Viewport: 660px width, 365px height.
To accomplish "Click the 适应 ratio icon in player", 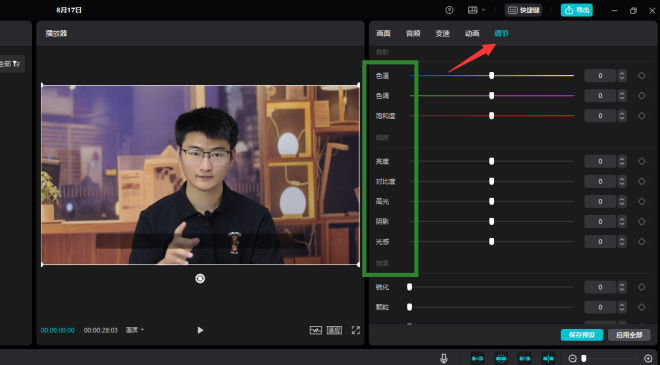I will pyautogui.click(x=335, y=330).
